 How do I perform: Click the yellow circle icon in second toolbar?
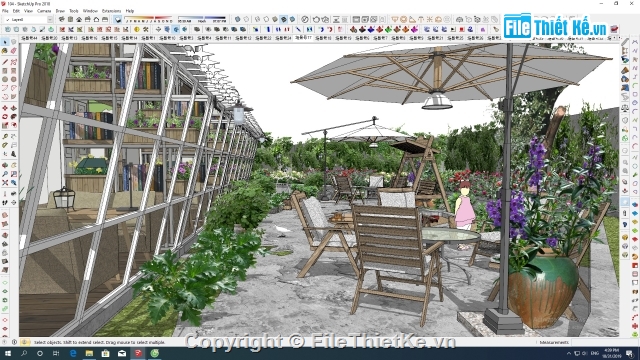(x=137, y=29)
